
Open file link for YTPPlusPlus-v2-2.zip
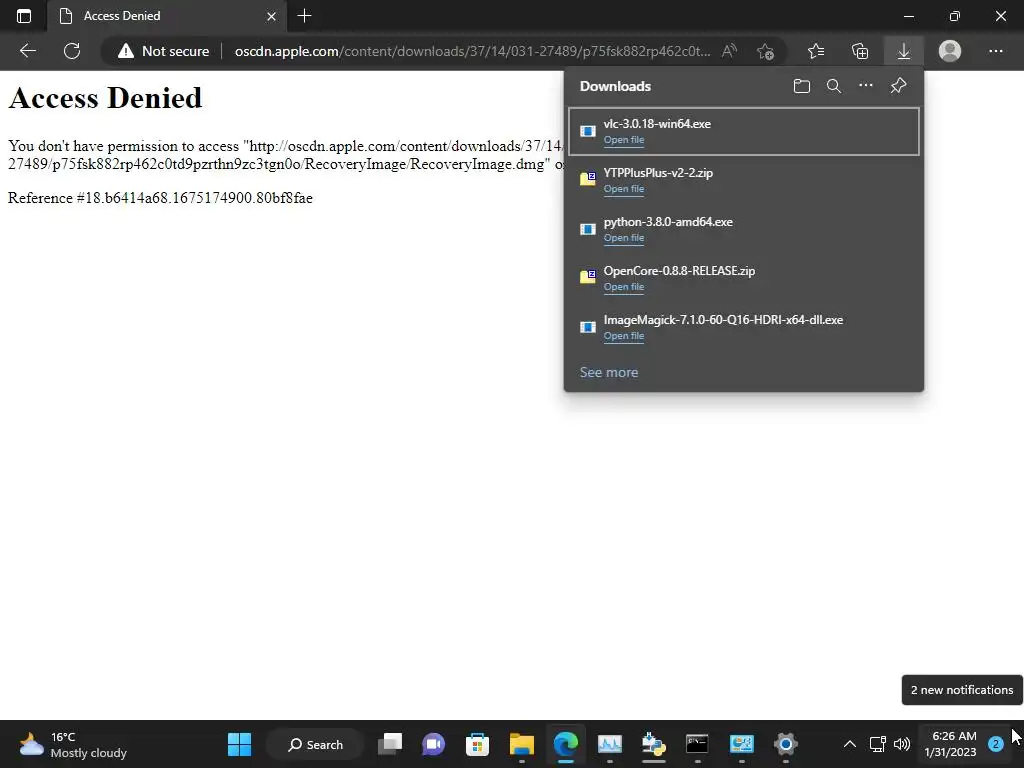[x=624, y=189]
